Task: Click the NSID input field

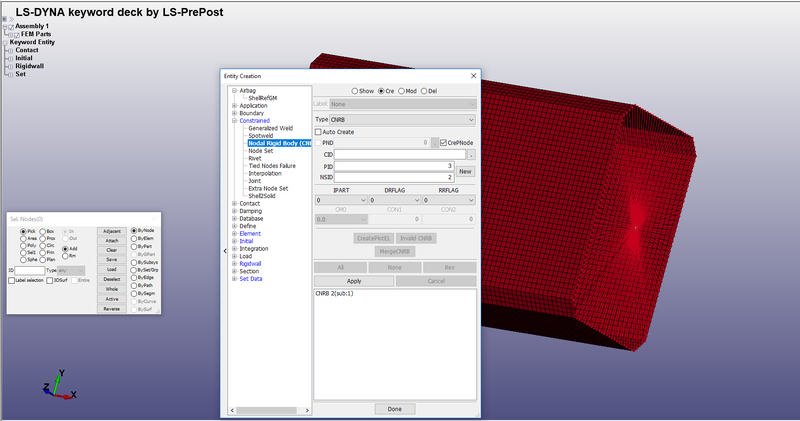Action: [x=394, y=177]
